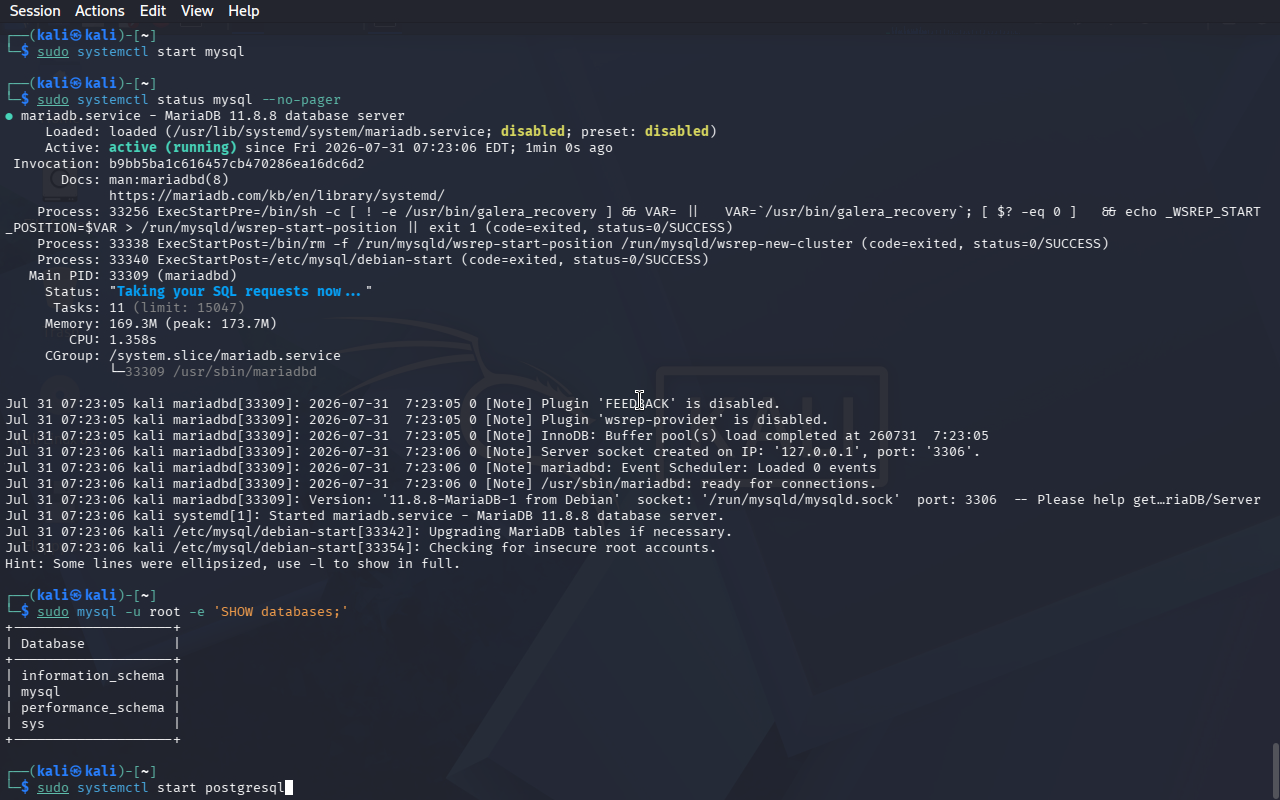This screenshot has width=1280, height=800.
Task: Click the Invocation ID b9bb5ba1c616457cb470286ea16dc6d2
Action: [x=237, y=163]
